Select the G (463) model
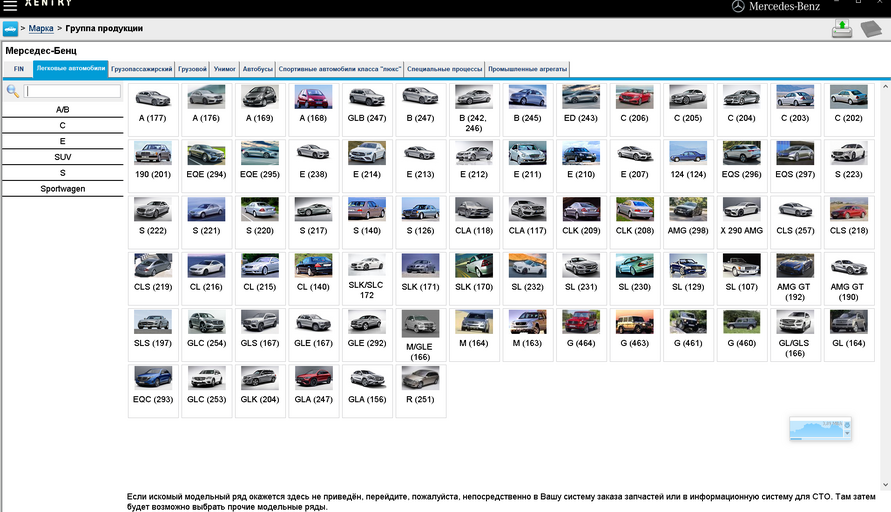The width and height of the screenshot is (891, 512). pyautogui.click(x=634, y=335)
